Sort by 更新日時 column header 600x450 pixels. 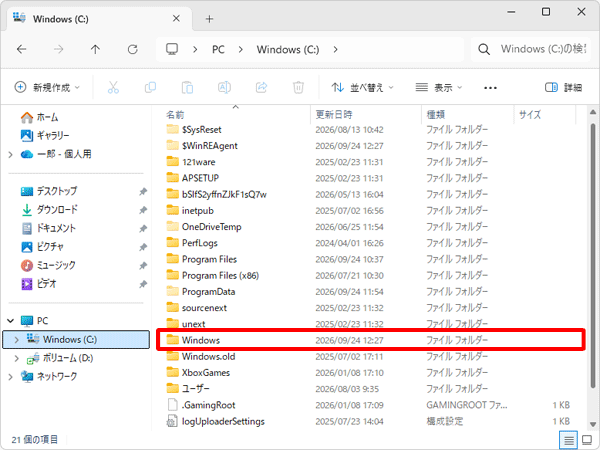[x=334, y=114]
